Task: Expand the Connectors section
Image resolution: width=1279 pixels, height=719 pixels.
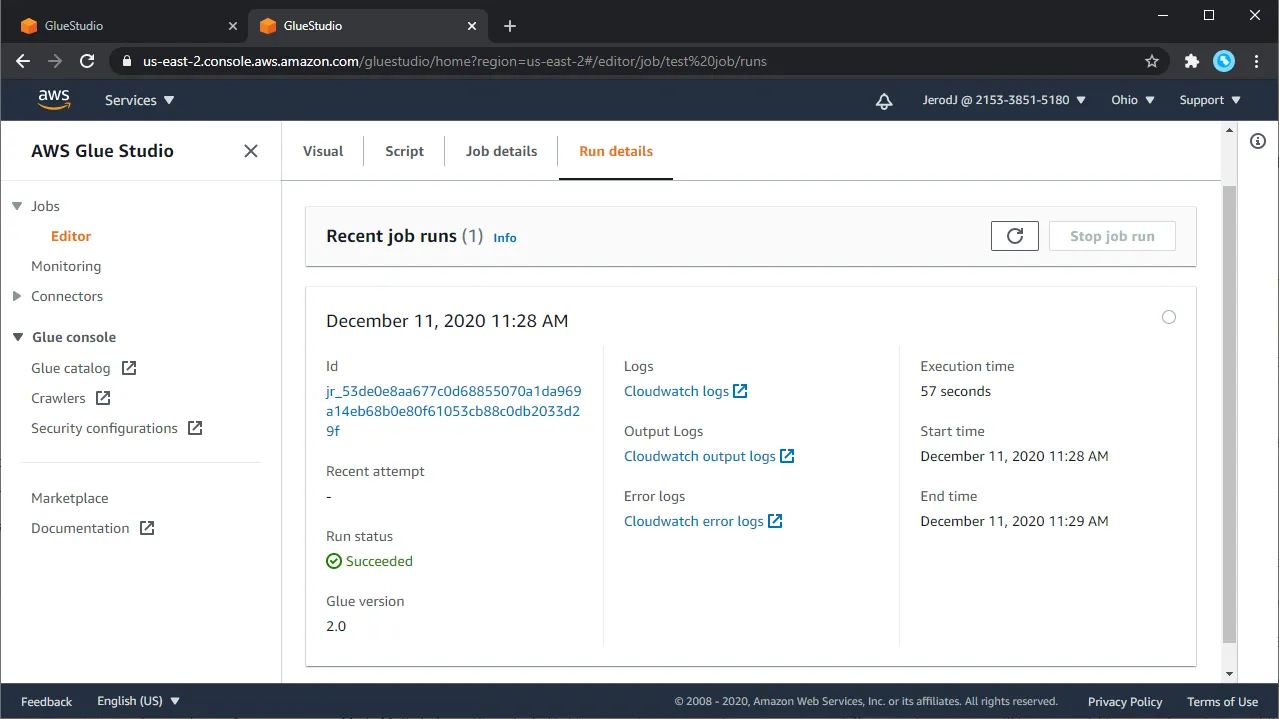Action: coord(16,296)
